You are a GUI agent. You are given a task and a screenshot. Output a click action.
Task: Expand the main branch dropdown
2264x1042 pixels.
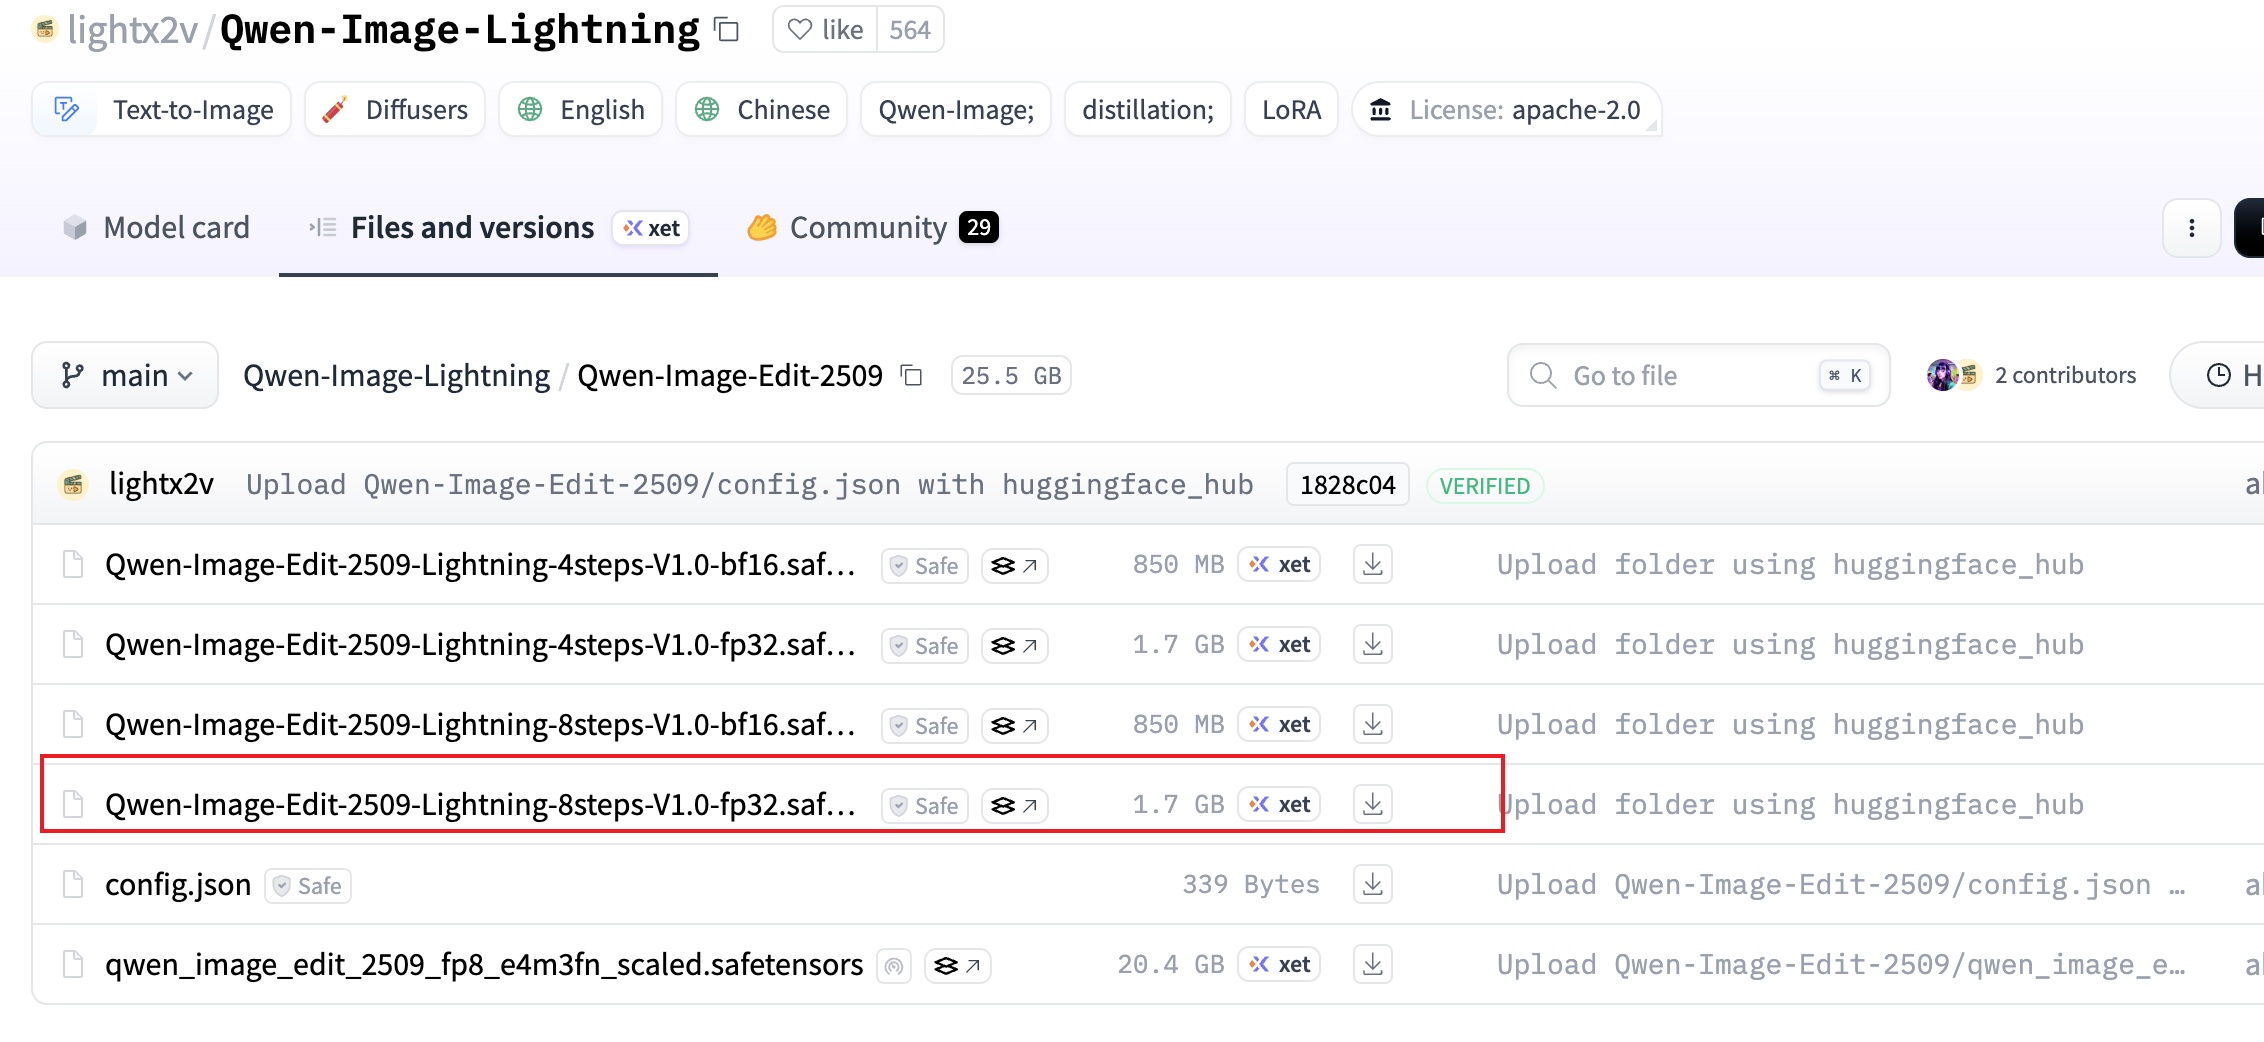point(125,375)
